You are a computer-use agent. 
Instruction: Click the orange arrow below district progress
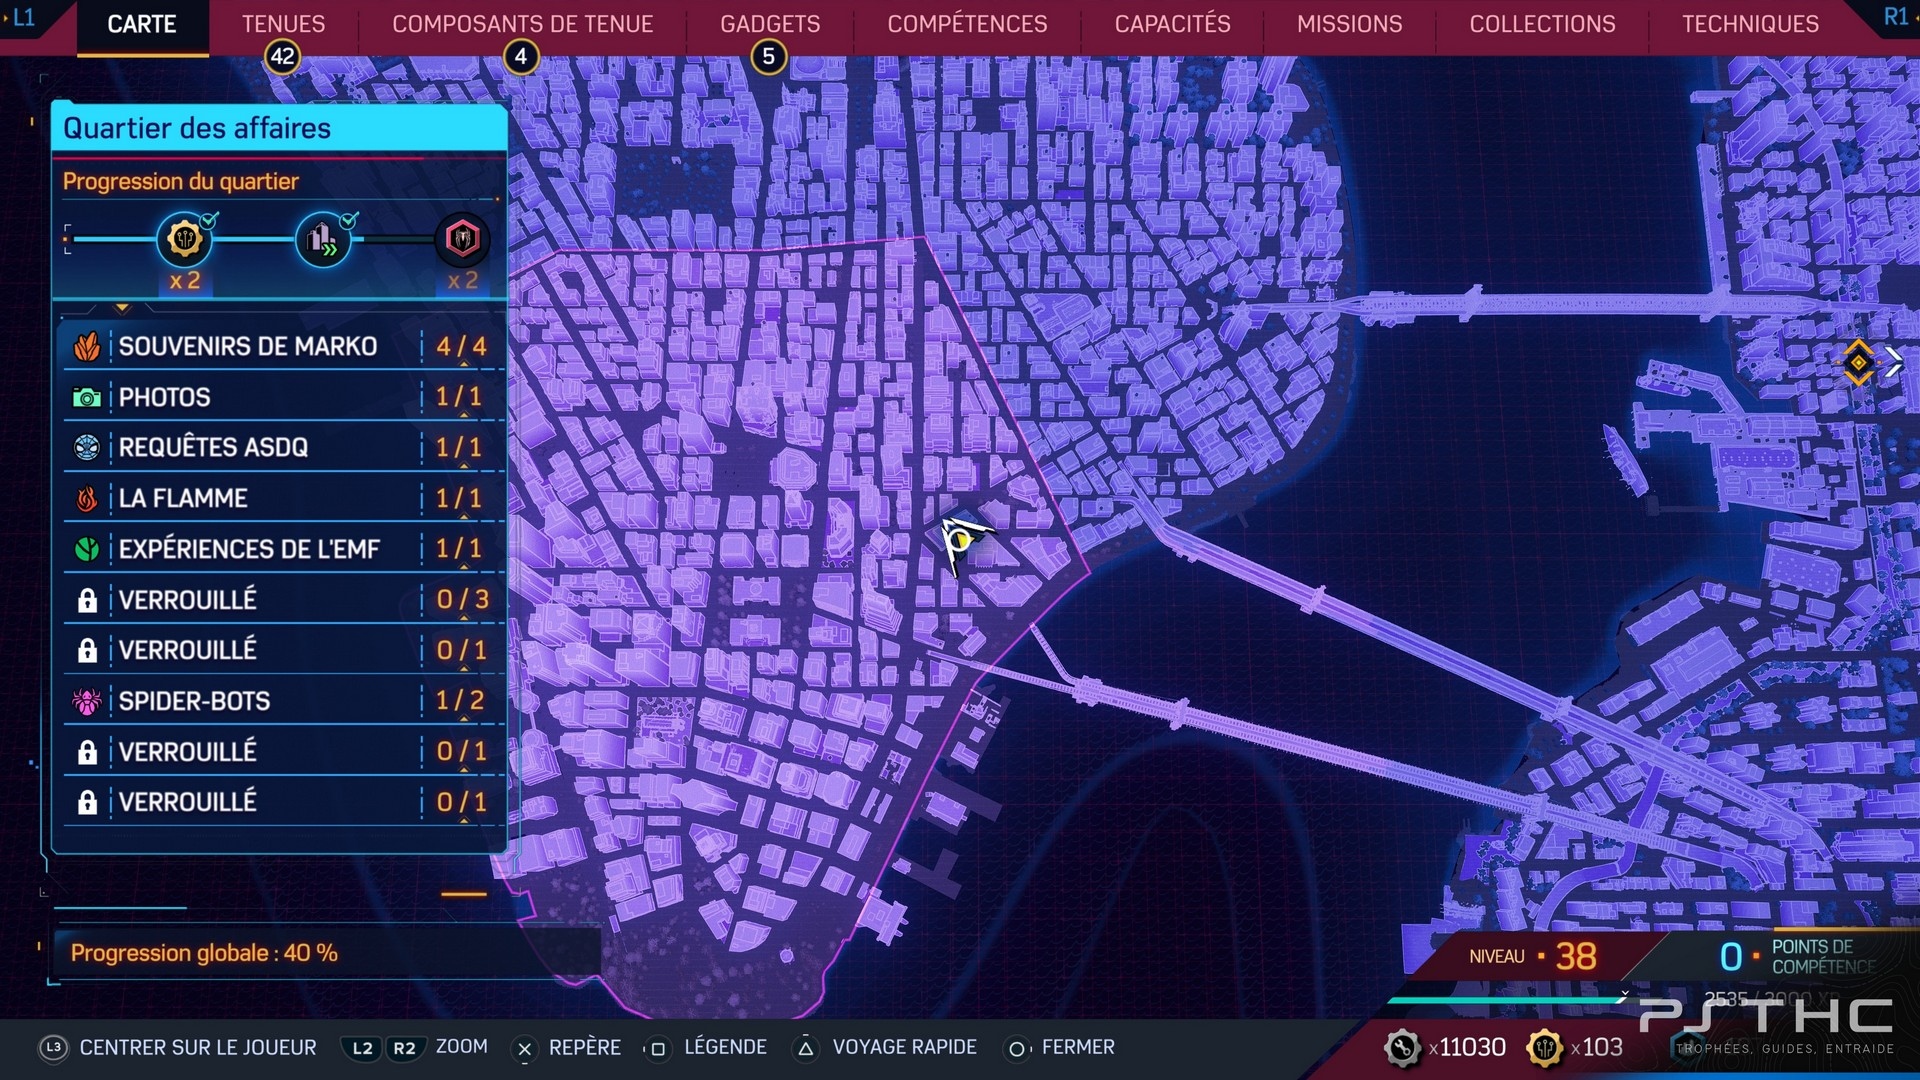(122, 308)
